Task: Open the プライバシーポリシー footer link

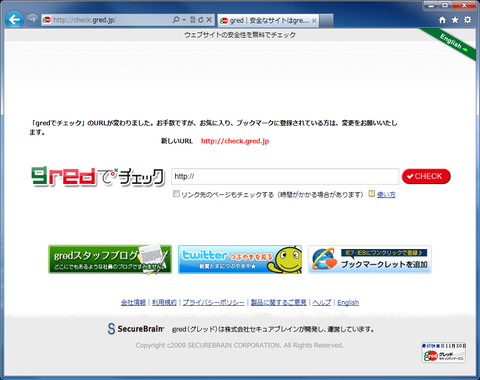Action: pyautogui.click(x=214, y=302)
